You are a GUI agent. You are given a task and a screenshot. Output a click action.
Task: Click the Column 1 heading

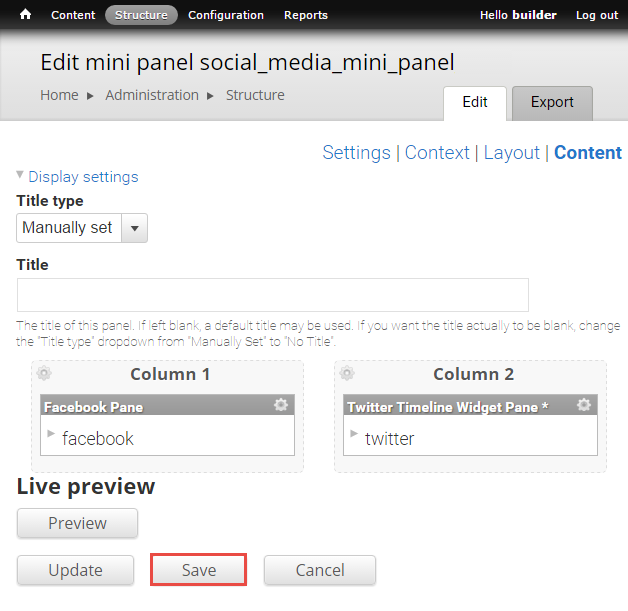point(170,374)
